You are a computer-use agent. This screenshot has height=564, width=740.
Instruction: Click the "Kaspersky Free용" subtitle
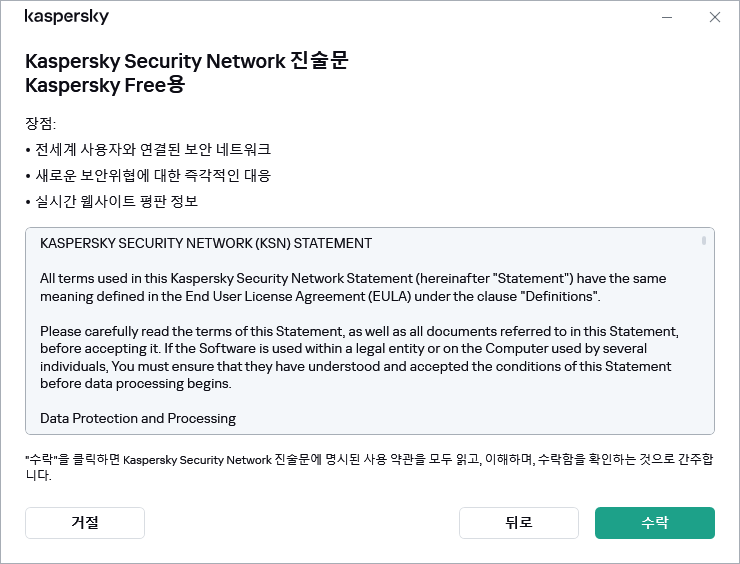click(x=105, y=85)
